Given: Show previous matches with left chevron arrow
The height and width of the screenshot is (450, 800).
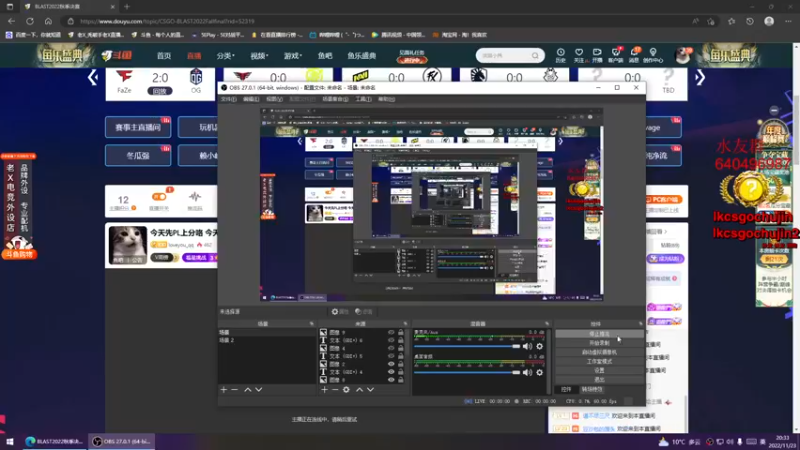Looking at the screenshot, I should pos(93,78).
